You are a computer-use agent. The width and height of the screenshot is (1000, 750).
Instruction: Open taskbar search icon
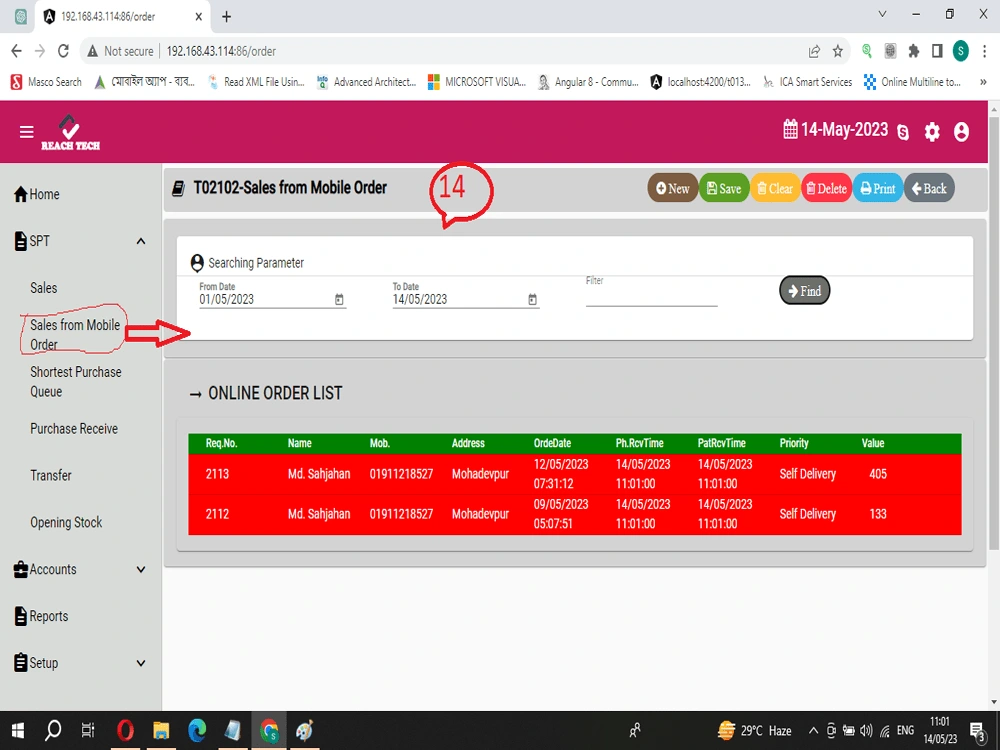click(x=53, y=730)
